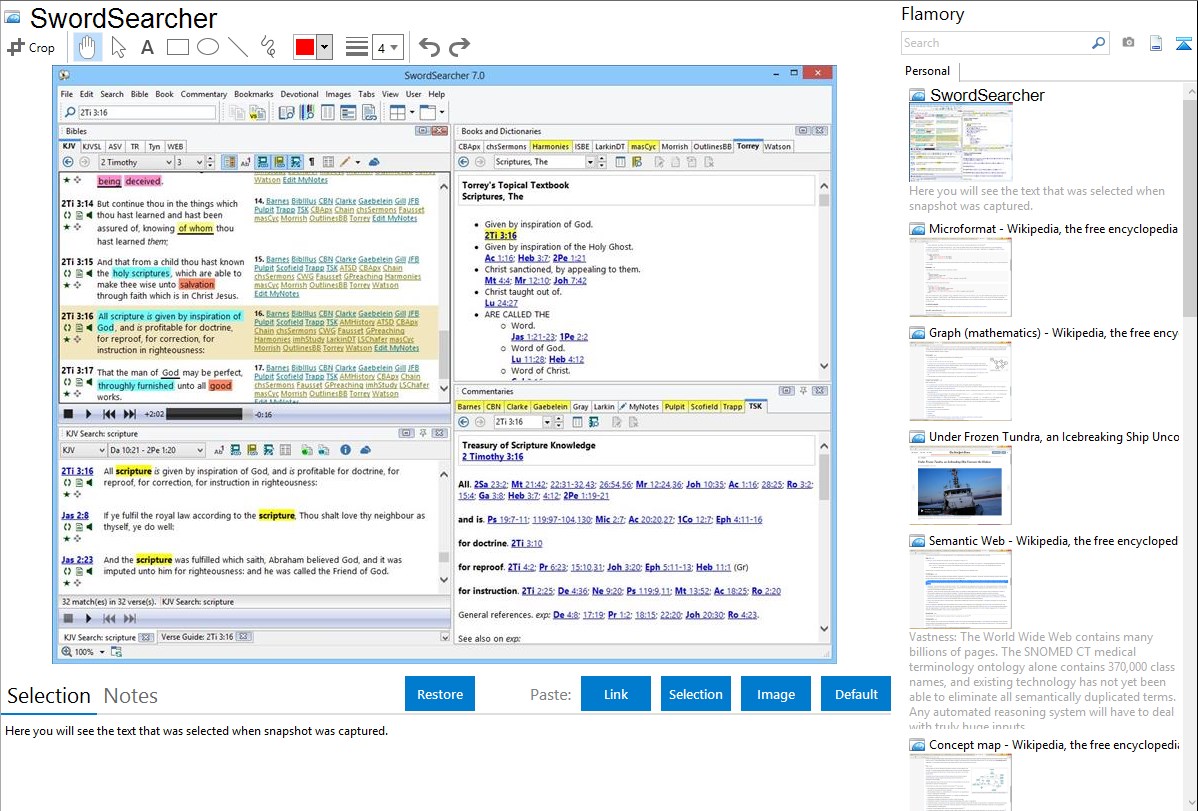Choose the text annotation tool
Screen dimensions: 1198x811
tap(147, 47)
